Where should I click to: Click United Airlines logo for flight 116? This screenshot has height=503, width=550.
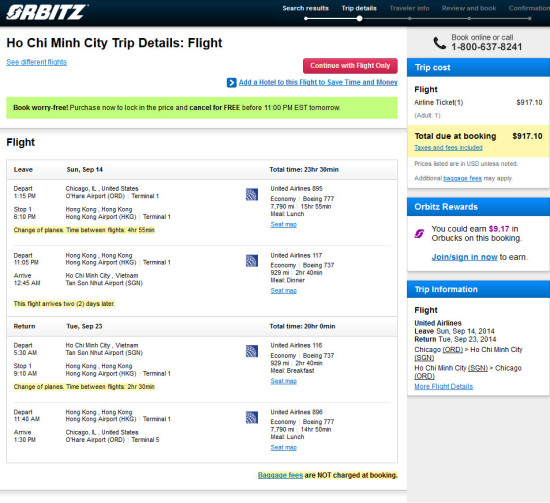252,351
